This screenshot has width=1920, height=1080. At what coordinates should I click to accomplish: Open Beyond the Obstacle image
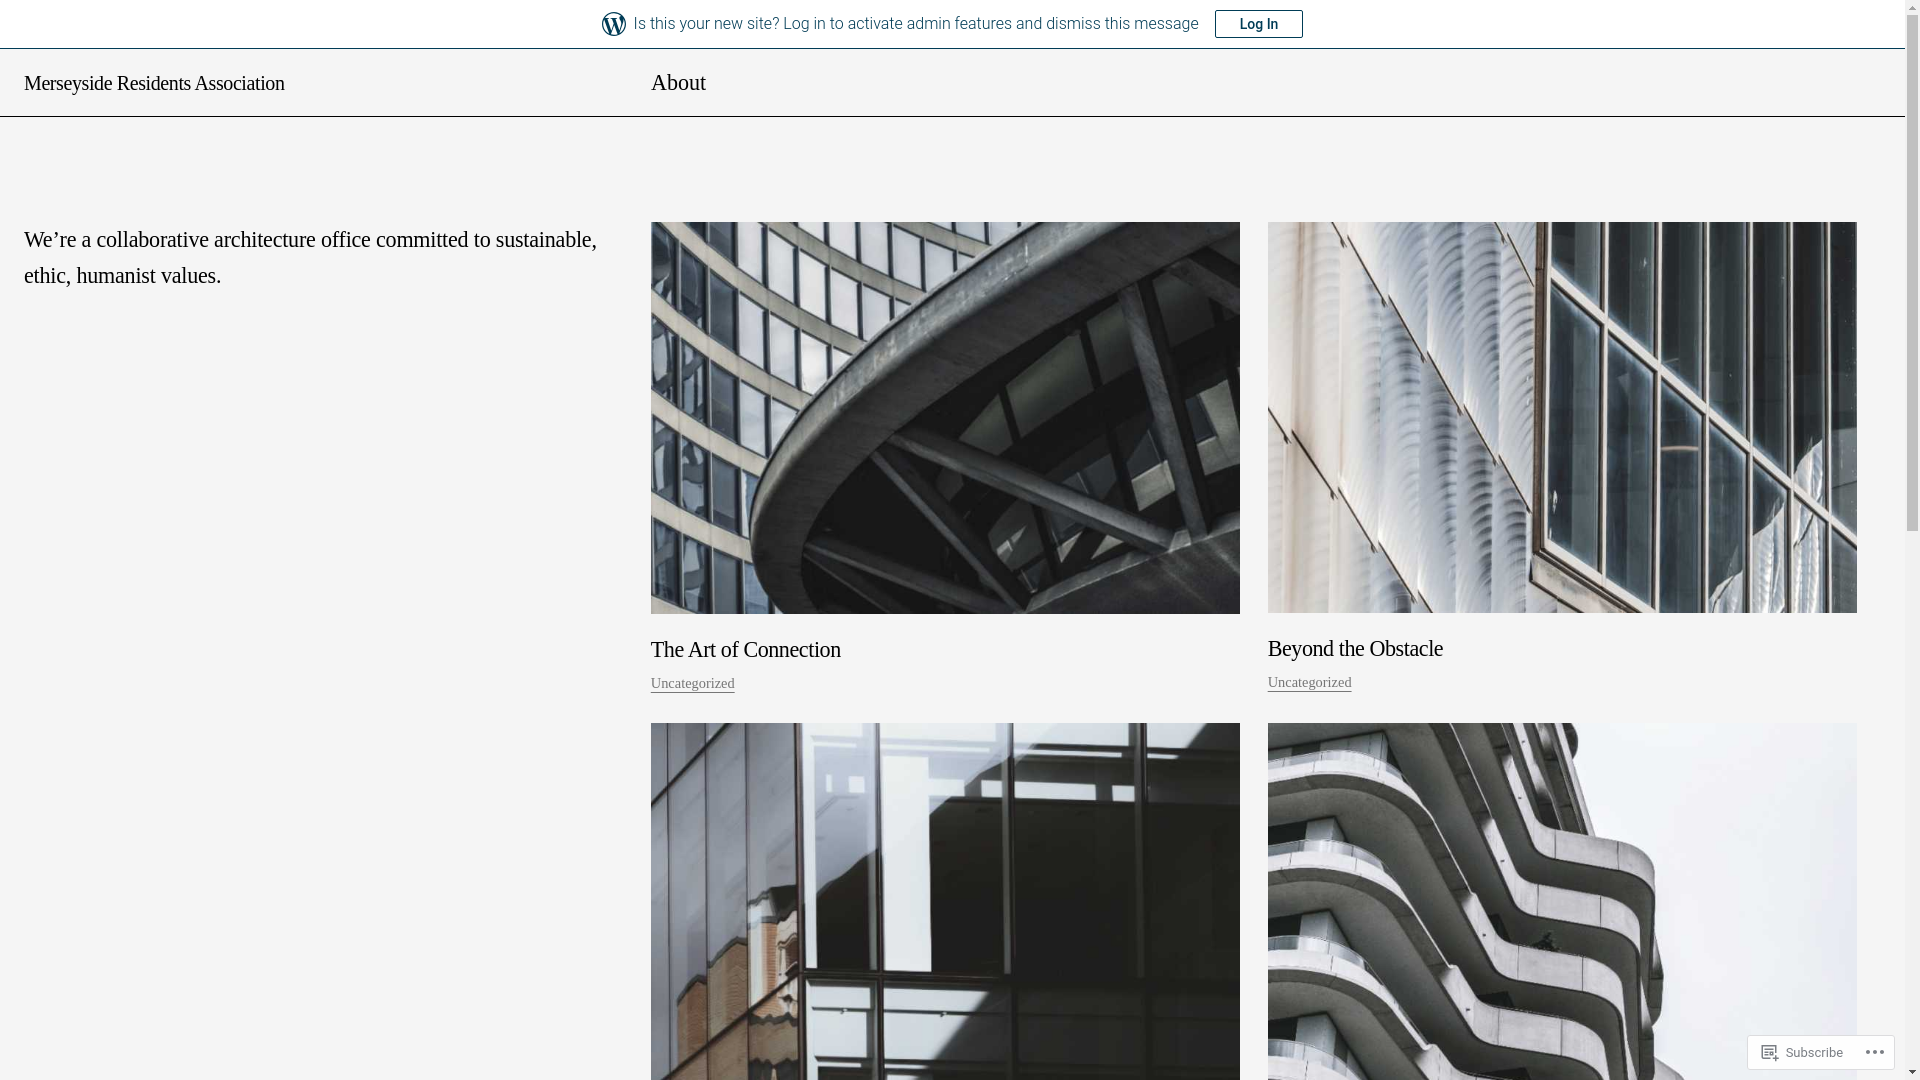click(1562, 417)
